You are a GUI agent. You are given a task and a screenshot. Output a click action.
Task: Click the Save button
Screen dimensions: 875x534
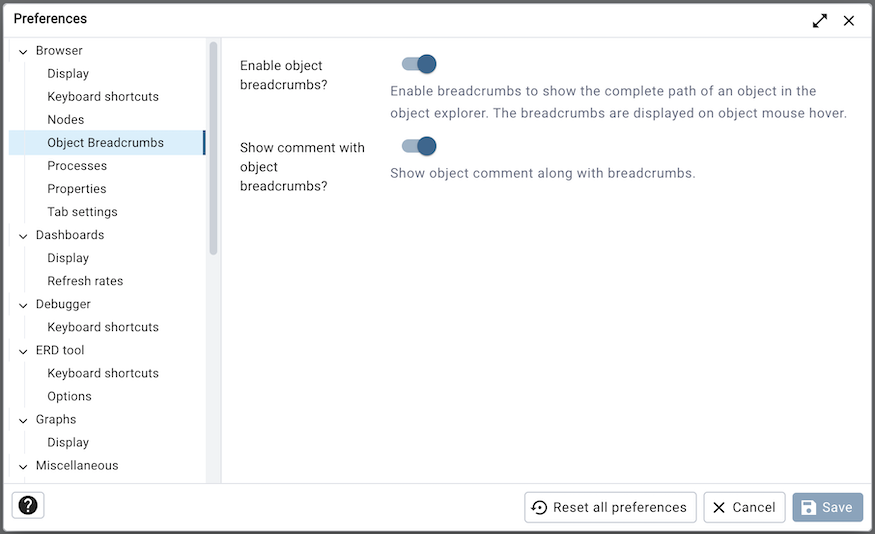828,507
